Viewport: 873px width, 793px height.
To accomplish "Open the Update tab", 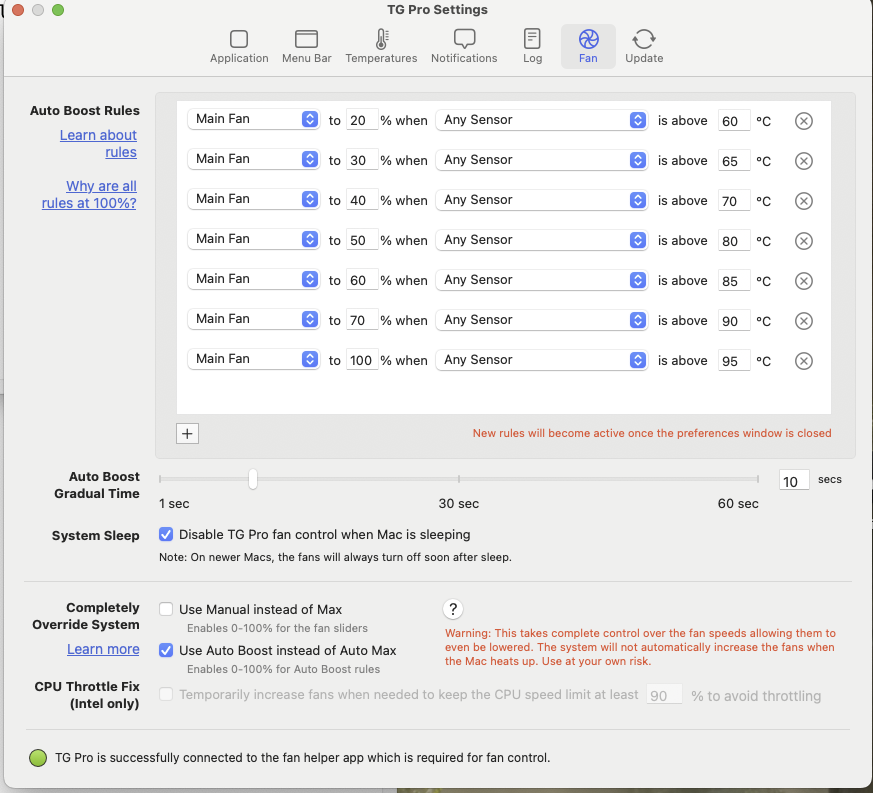I will (644, 47).
